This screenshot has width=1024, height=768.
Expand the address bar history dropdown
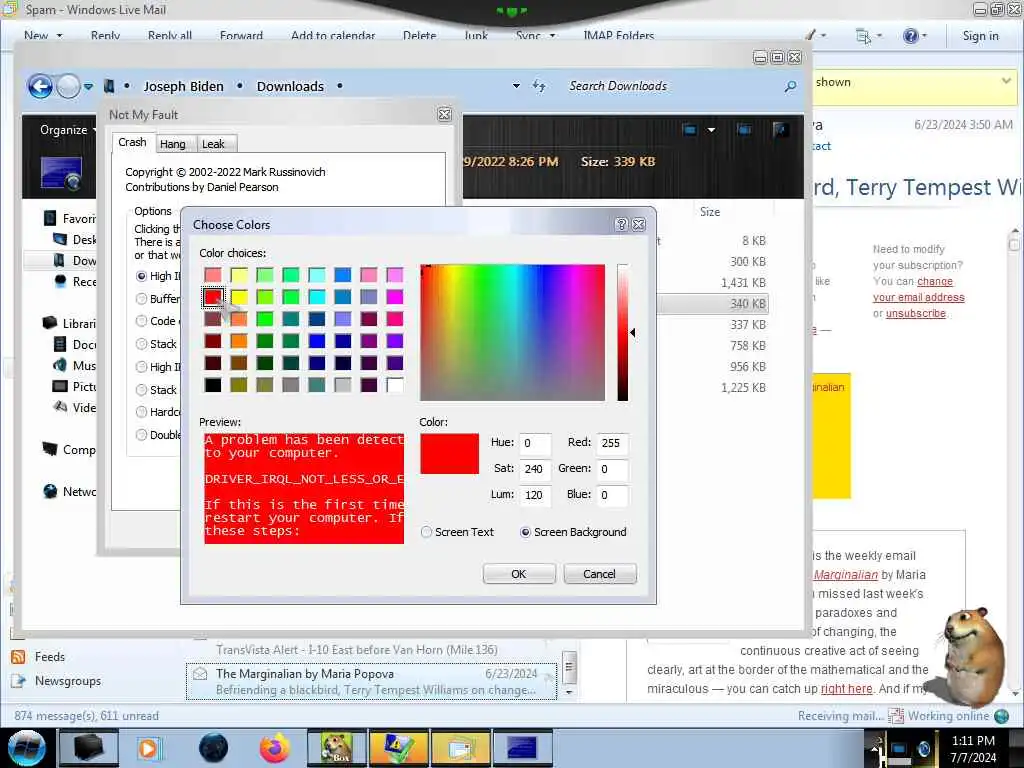point(516,86)
